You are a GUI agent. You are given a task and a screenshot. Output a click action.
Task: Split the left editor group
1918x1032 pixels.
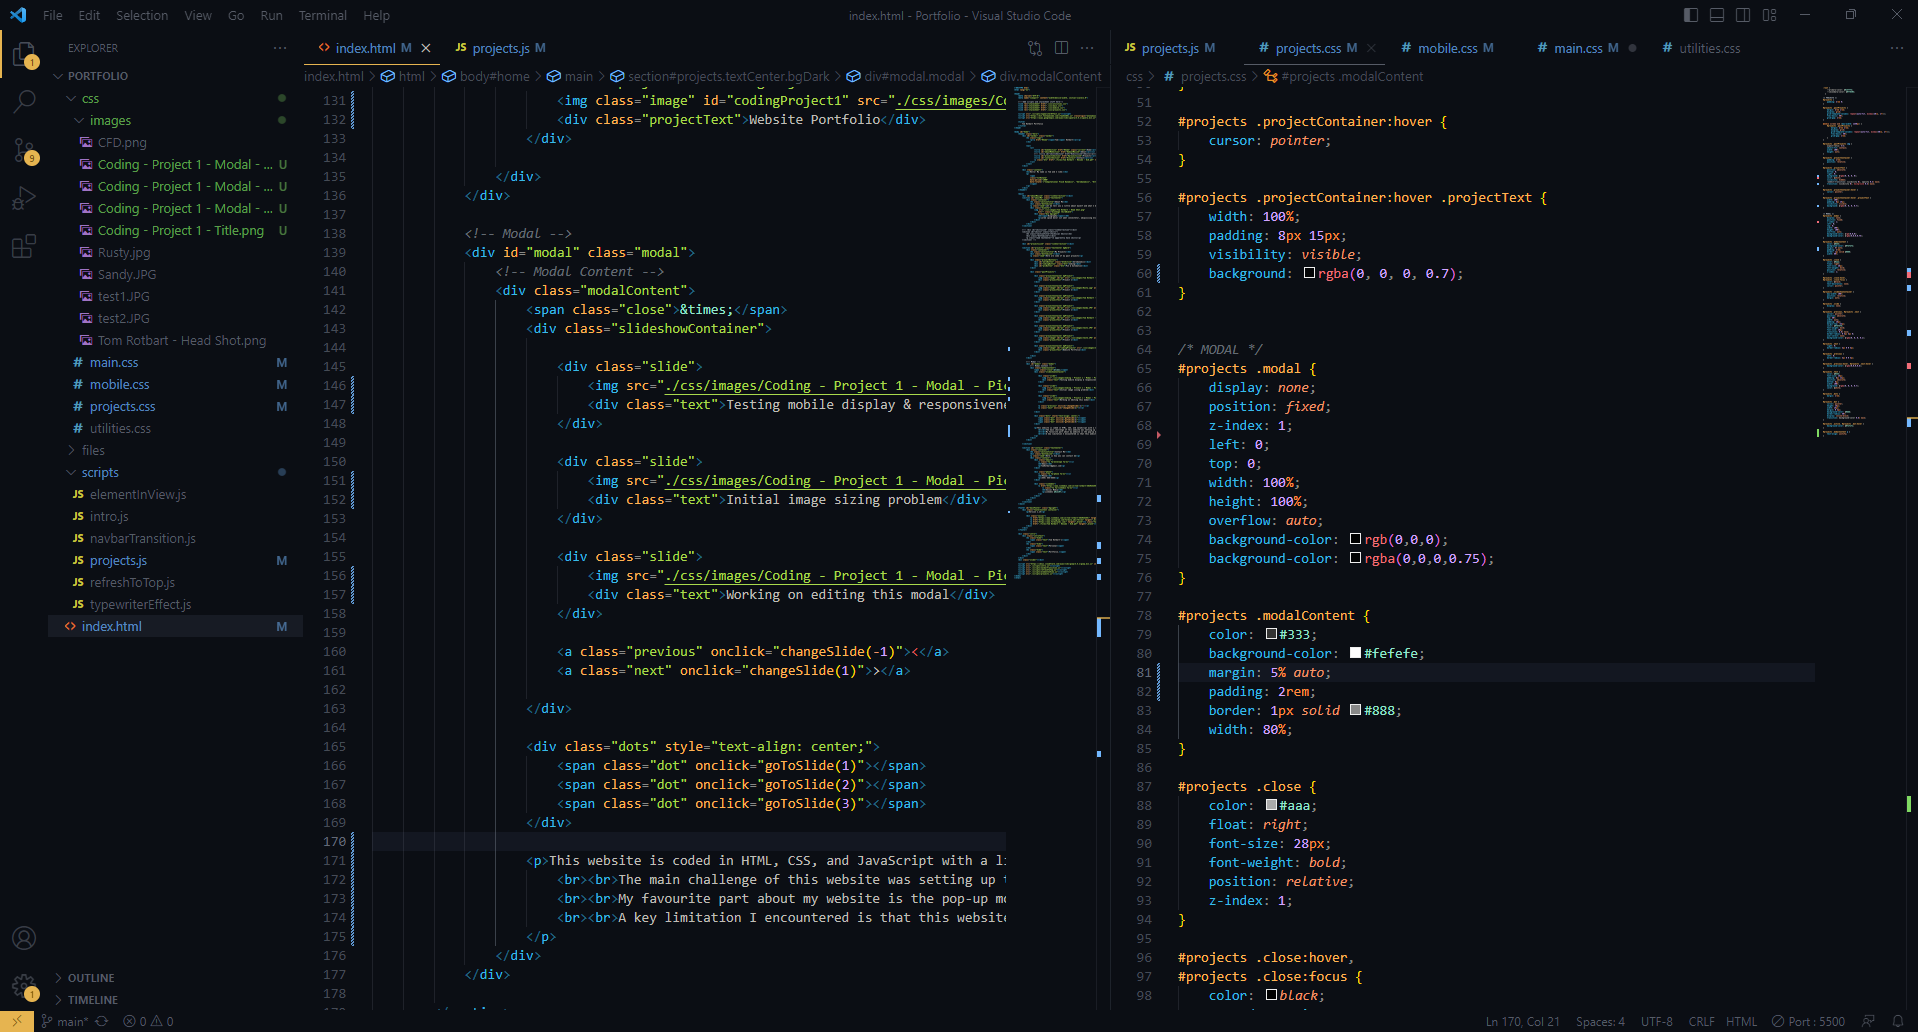pos(1061,48)
